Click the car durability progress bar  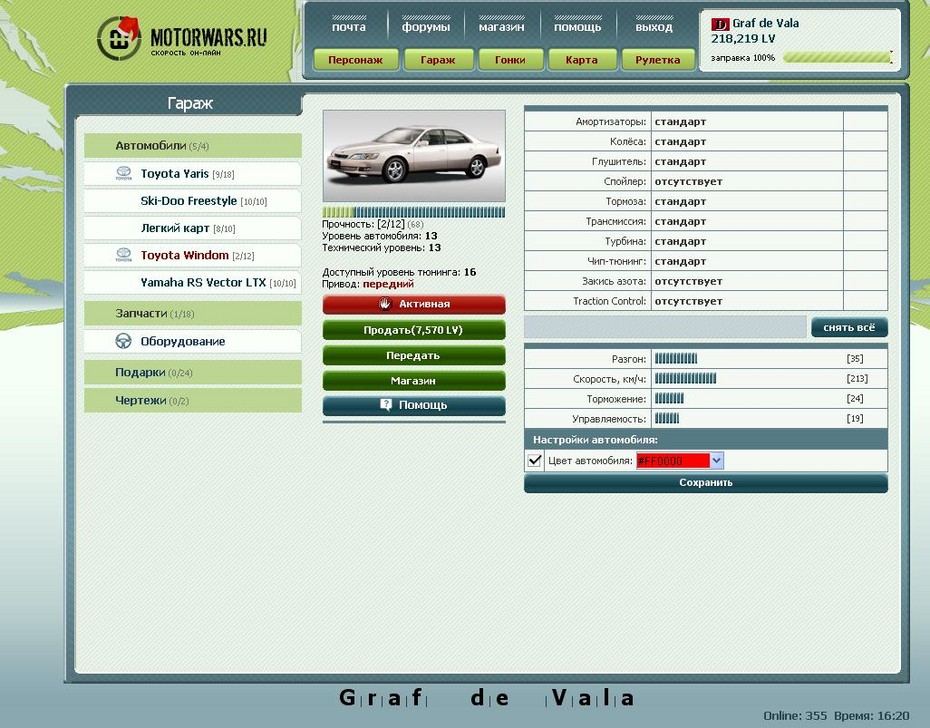pyautogui.click(x=413, y=212)
